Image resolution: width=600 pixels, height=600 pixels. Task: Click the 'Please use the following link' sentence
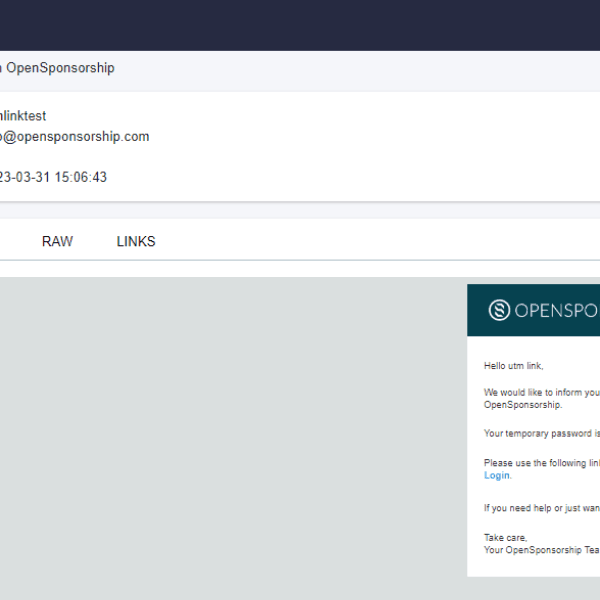[541, 463]
